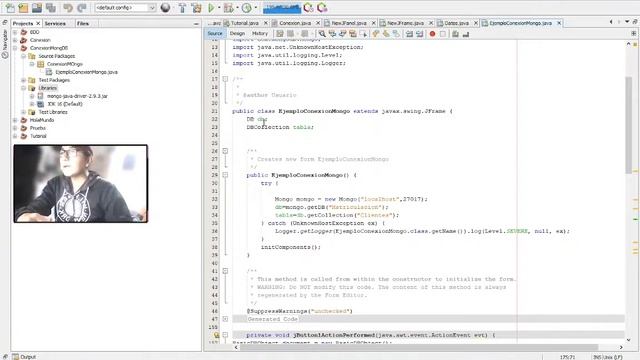
Task: Open the dropdown arrow beside Debug Project
Action: click(x=237, y=7)
